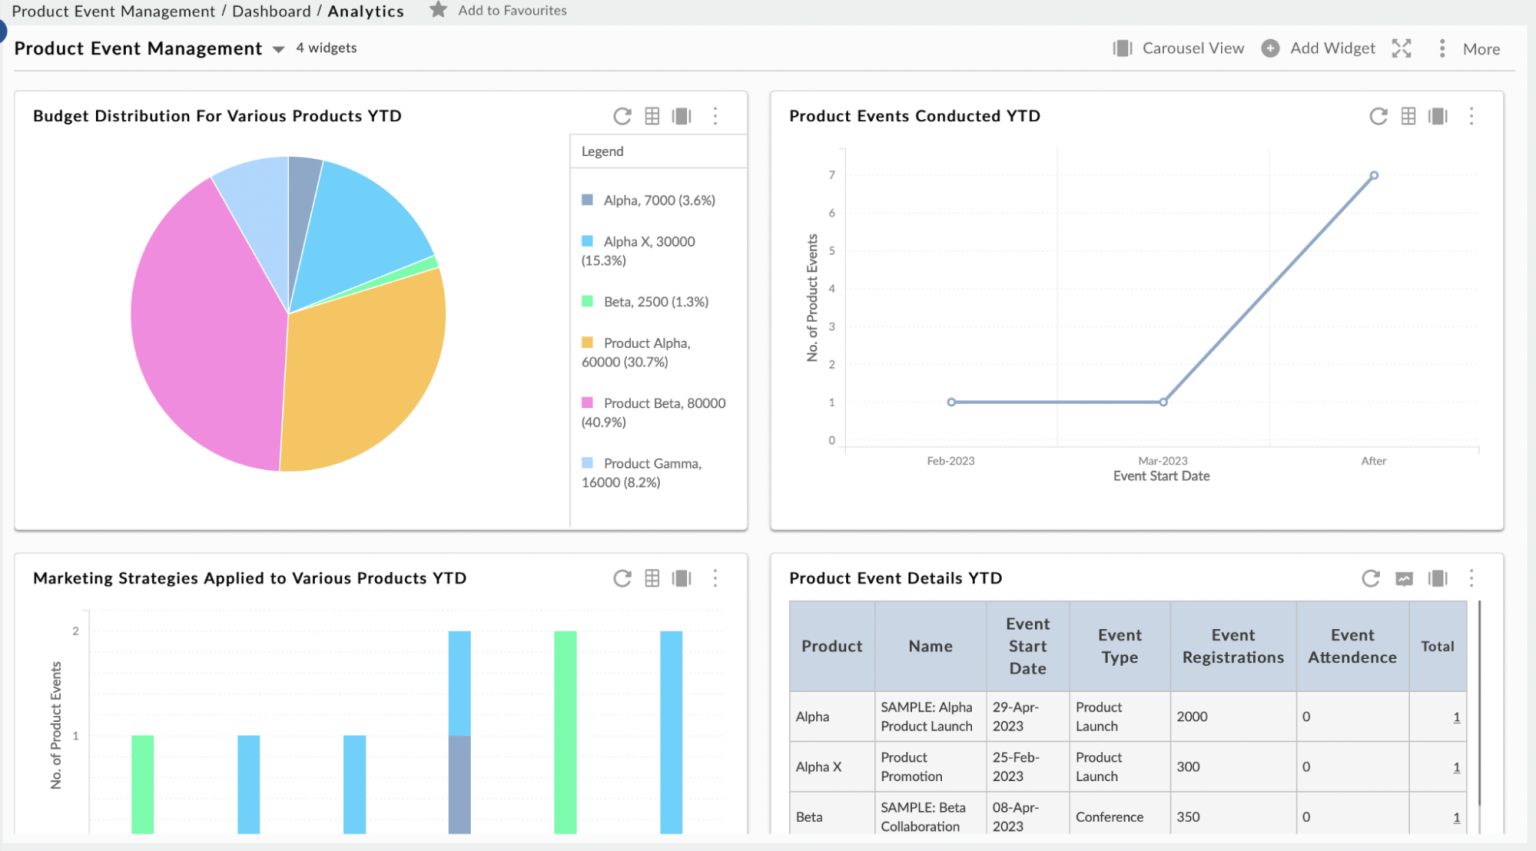The height and width of the screenshot is (851, 1536).
Task: Sort by Event Type column header
Action: (1120, 646)
